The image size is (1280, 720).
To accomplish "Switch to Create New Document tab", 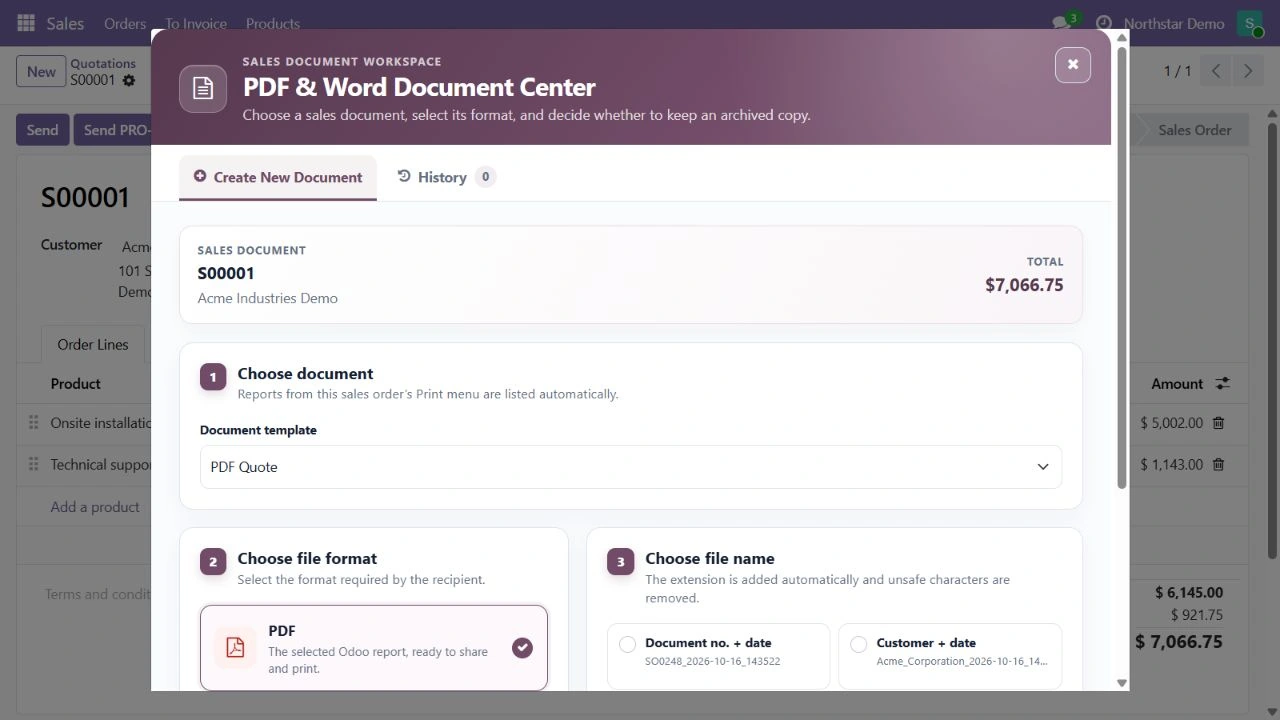I will click(x=278, y=177).
